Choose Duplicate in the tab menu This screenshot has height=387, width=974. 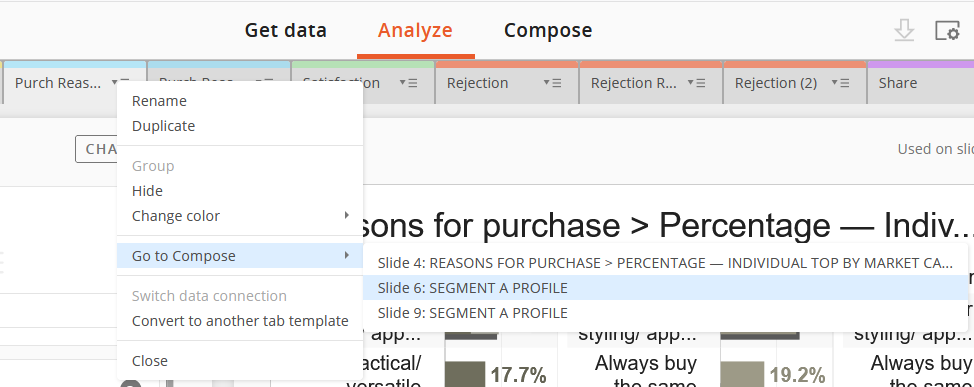(163, 125)
